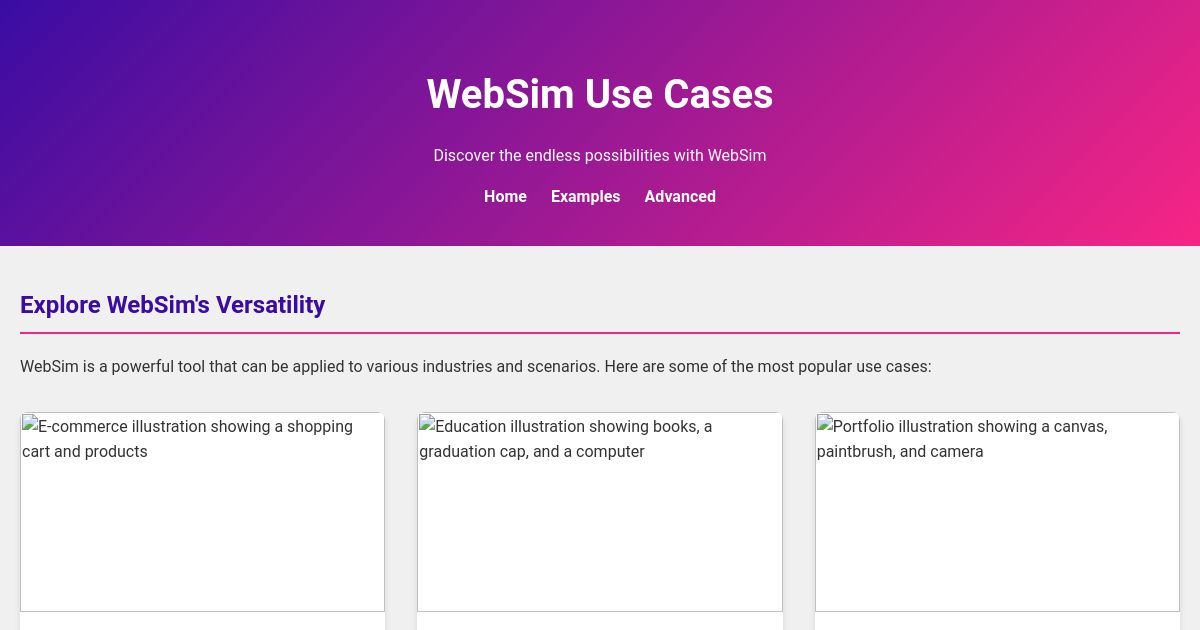1200x630 pixels.
Task: Open the E-commerce illustration placeholder
Action: 202,512
